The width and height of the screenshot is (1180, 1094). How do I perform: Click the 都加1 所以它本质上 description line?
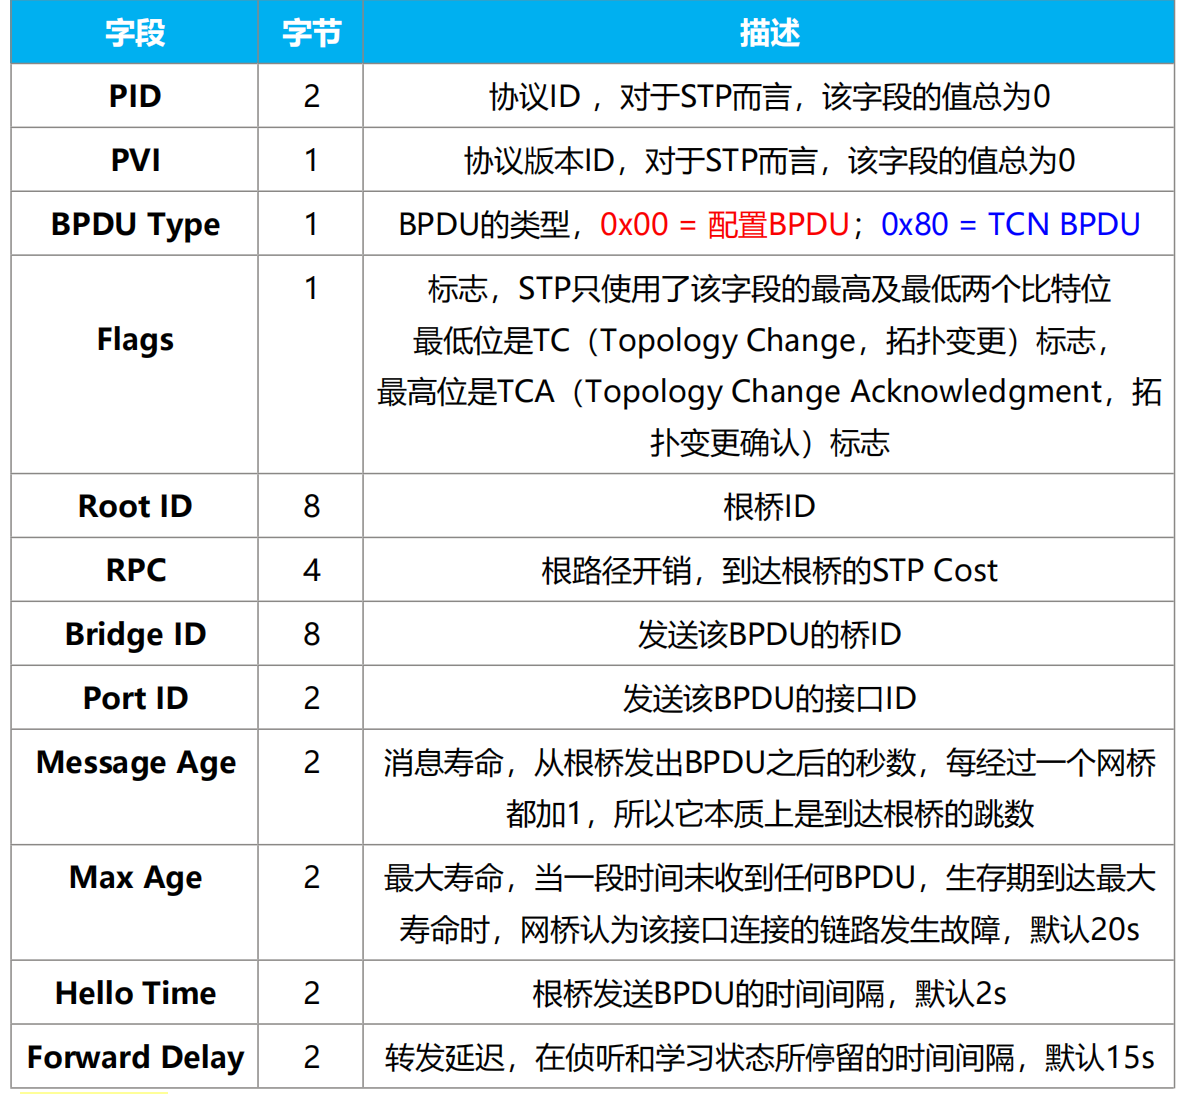tap(769, 814)
